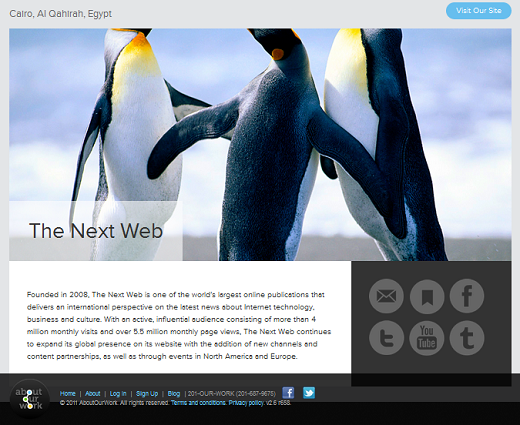This screenshot has height=425, width=520.
Task: Click the email envelope icon
Action: [x=386, y=296]
